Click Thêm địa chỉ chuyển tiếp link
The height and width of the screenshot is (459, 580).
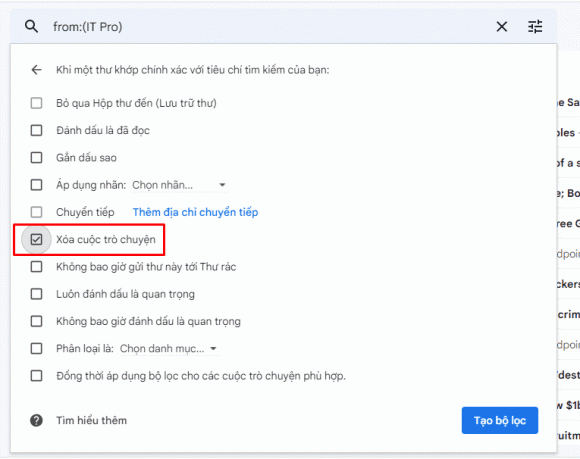[x=195, y=212]
